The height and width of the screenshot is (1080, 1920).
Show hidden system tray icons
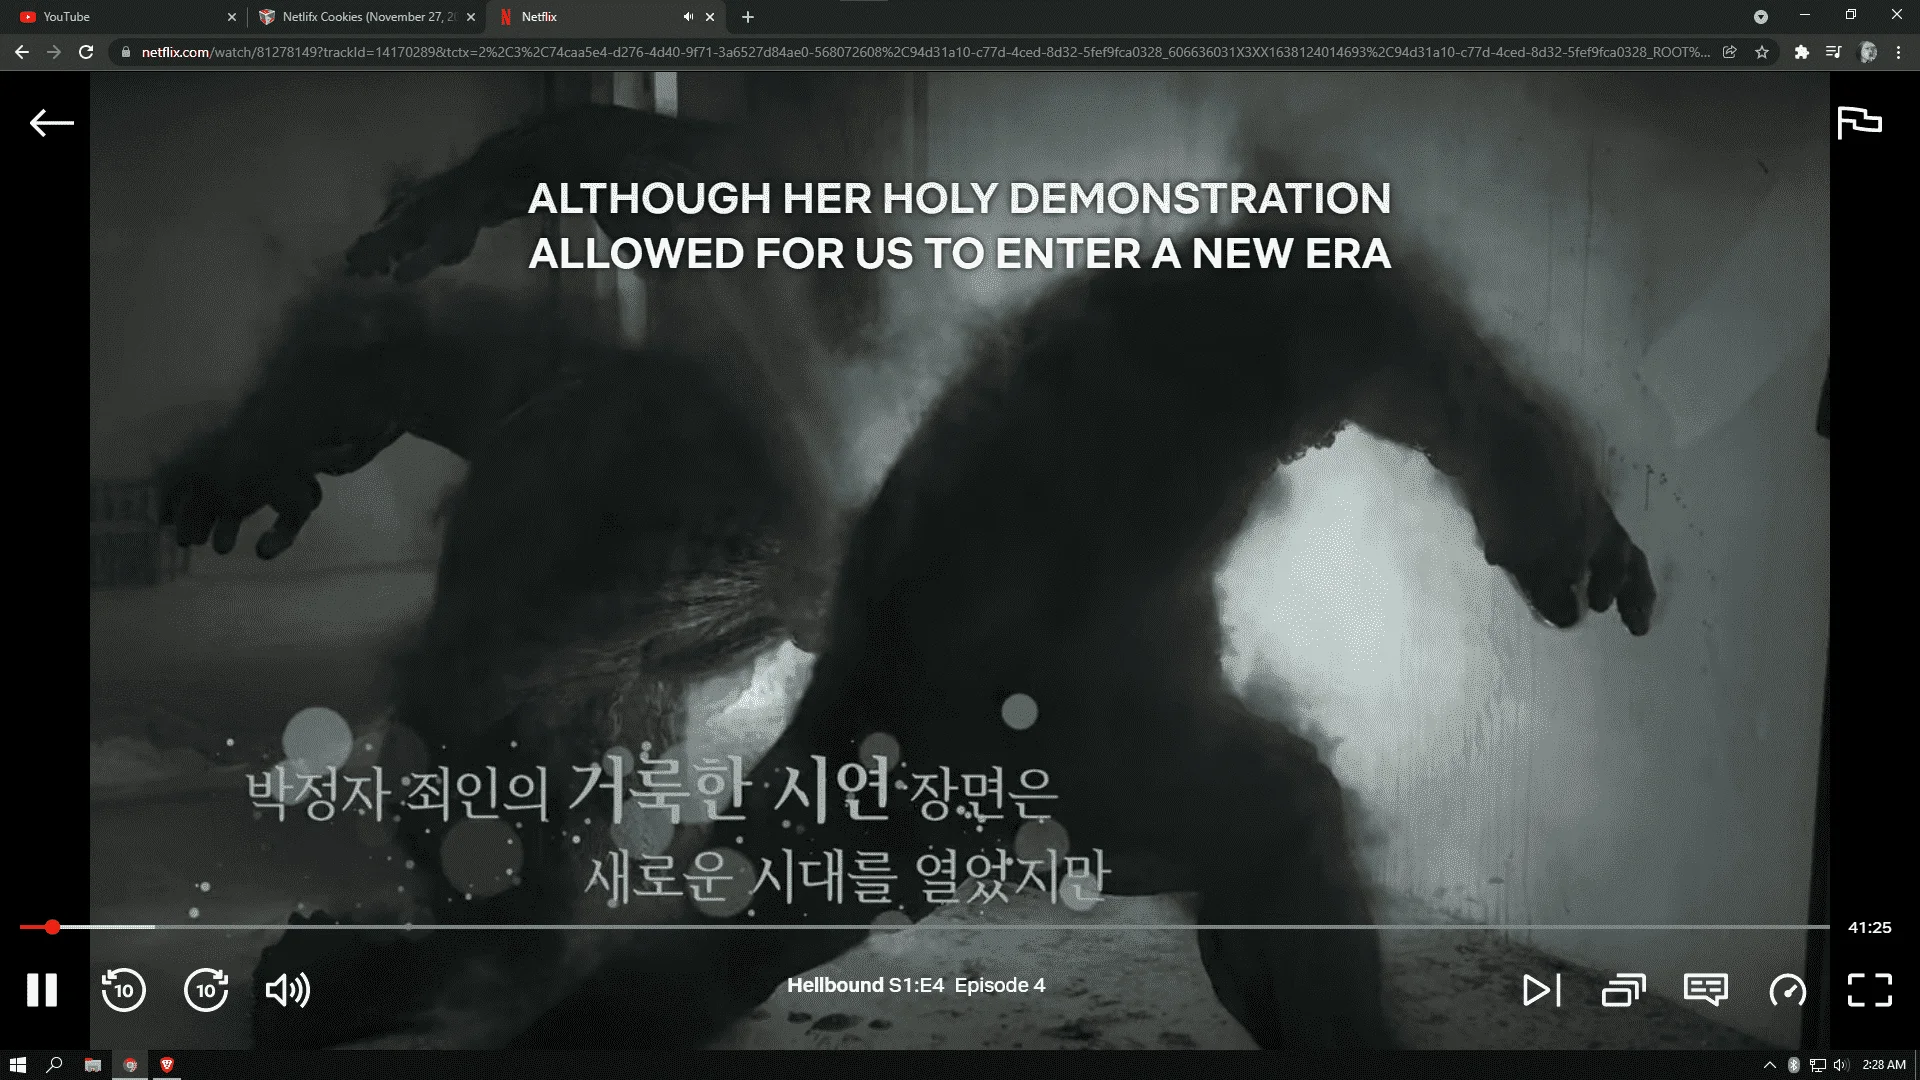pyautogui.click(x=1770, y=1065)
